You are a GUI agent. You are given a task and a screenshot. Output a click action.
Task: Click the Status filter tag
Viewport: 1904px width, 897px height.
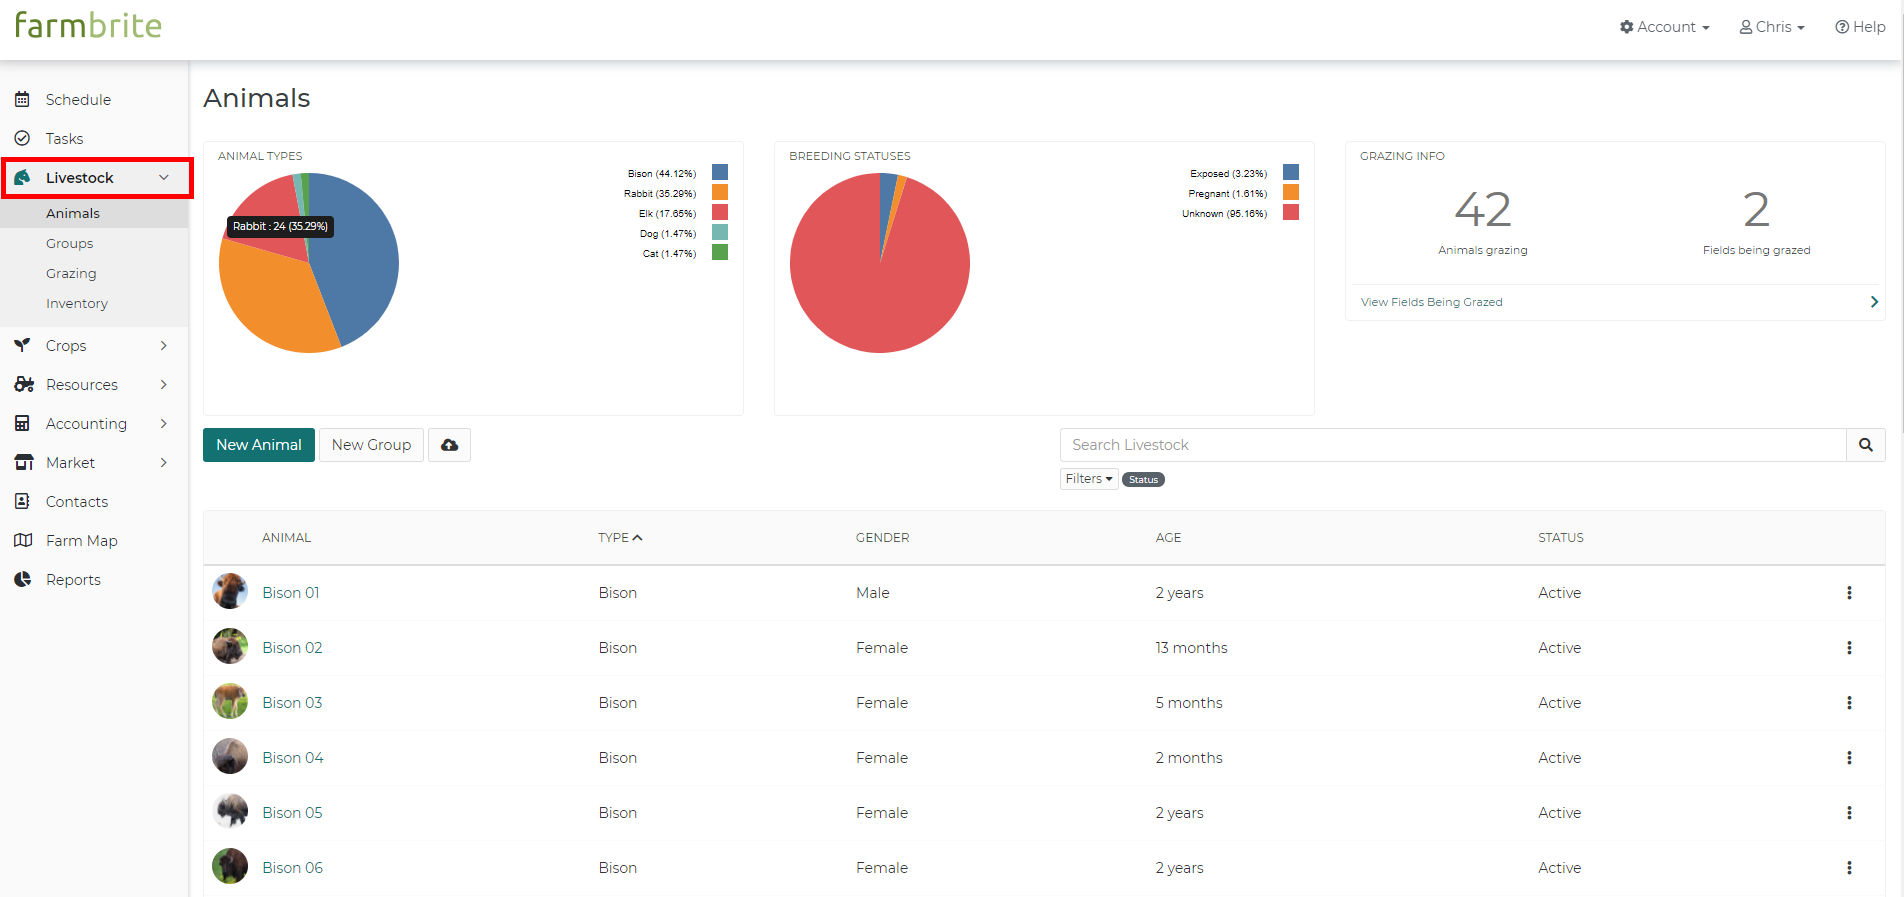[x=1143, y=480]
